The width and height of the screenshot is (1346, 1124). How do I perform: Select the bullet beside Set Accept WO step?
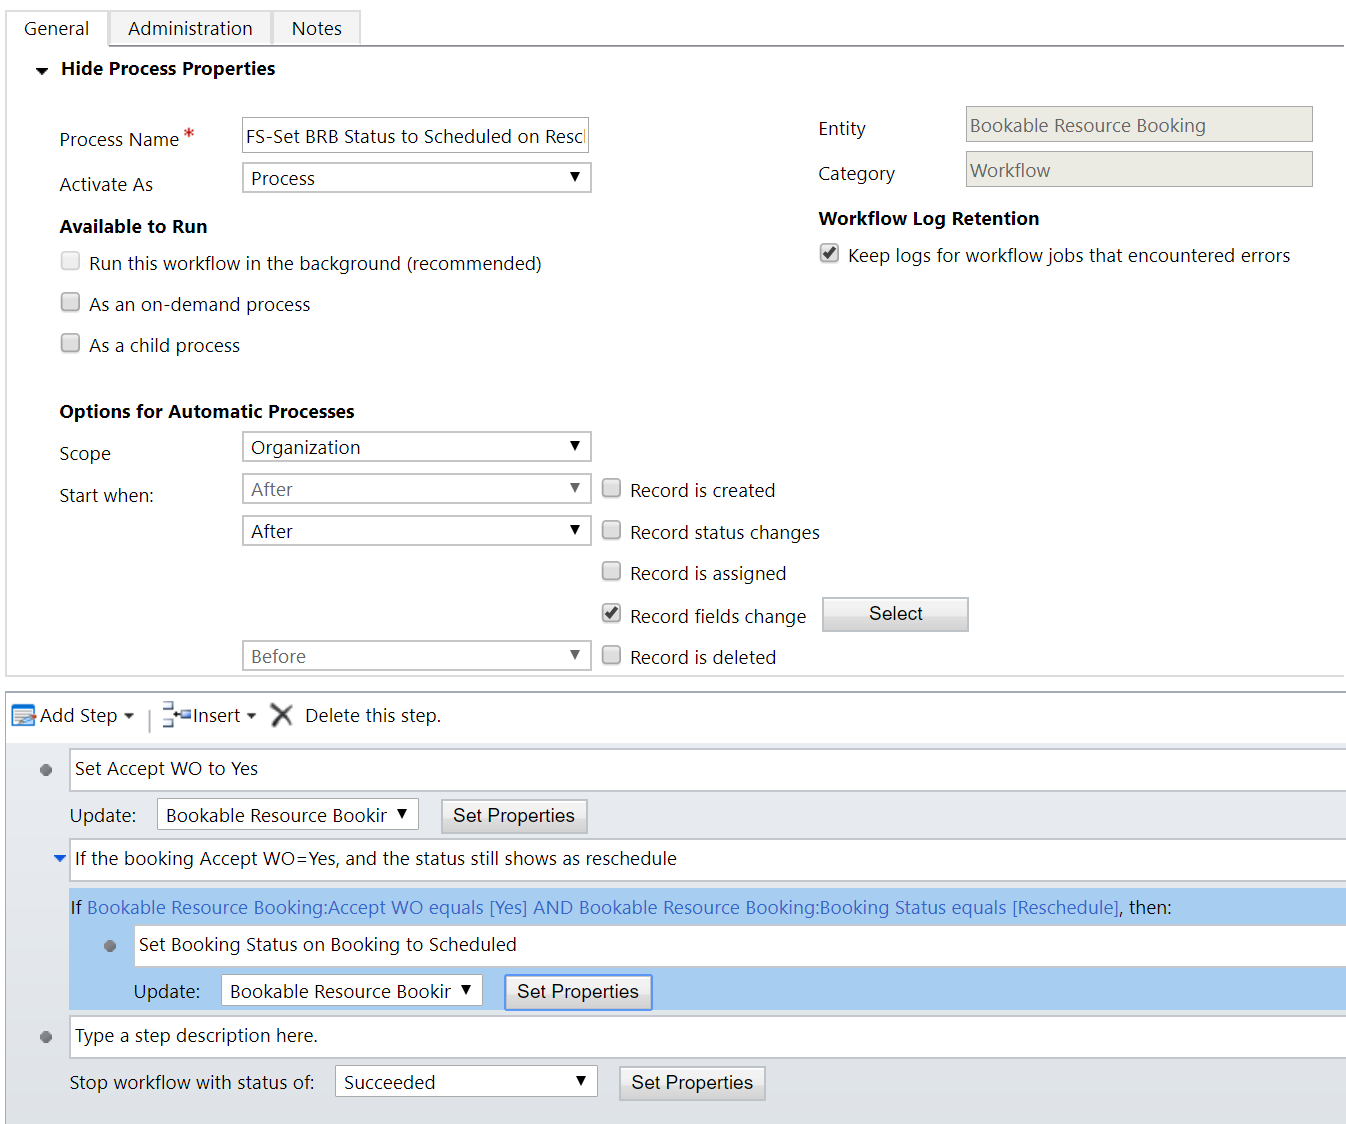tap(46, 770)
